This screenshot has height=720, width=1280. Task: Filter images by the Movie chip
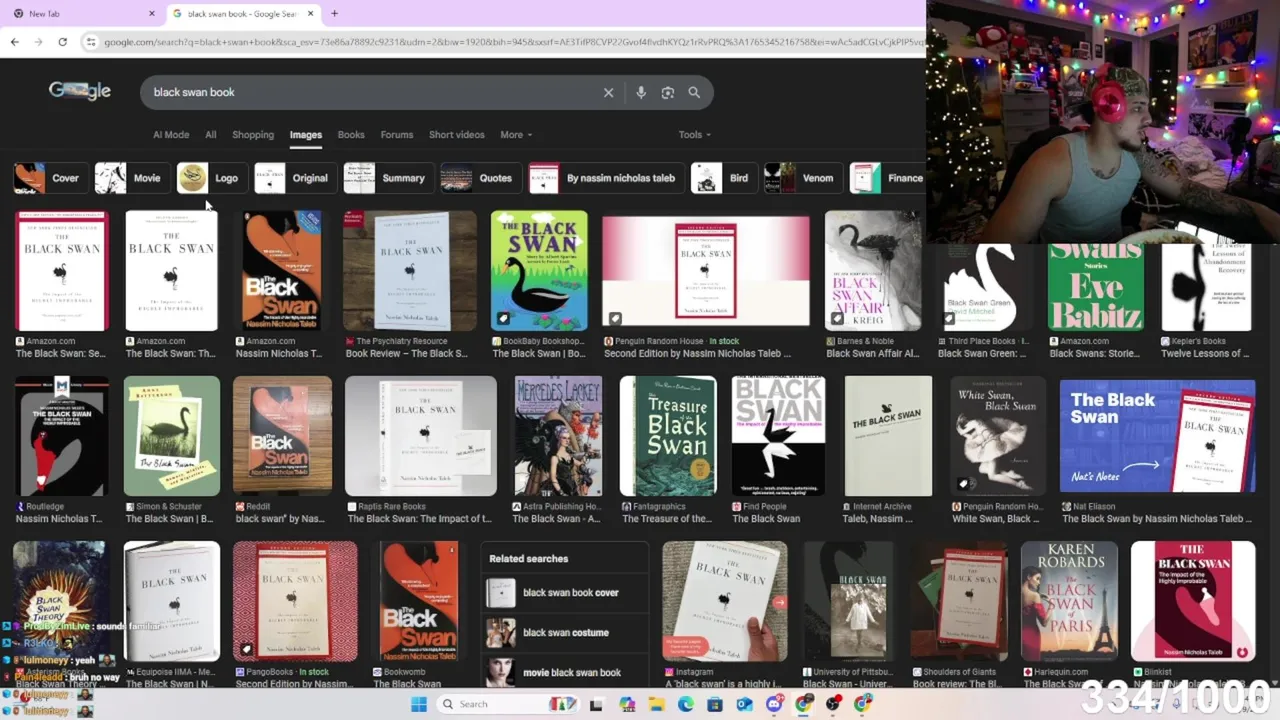[131, 178]
